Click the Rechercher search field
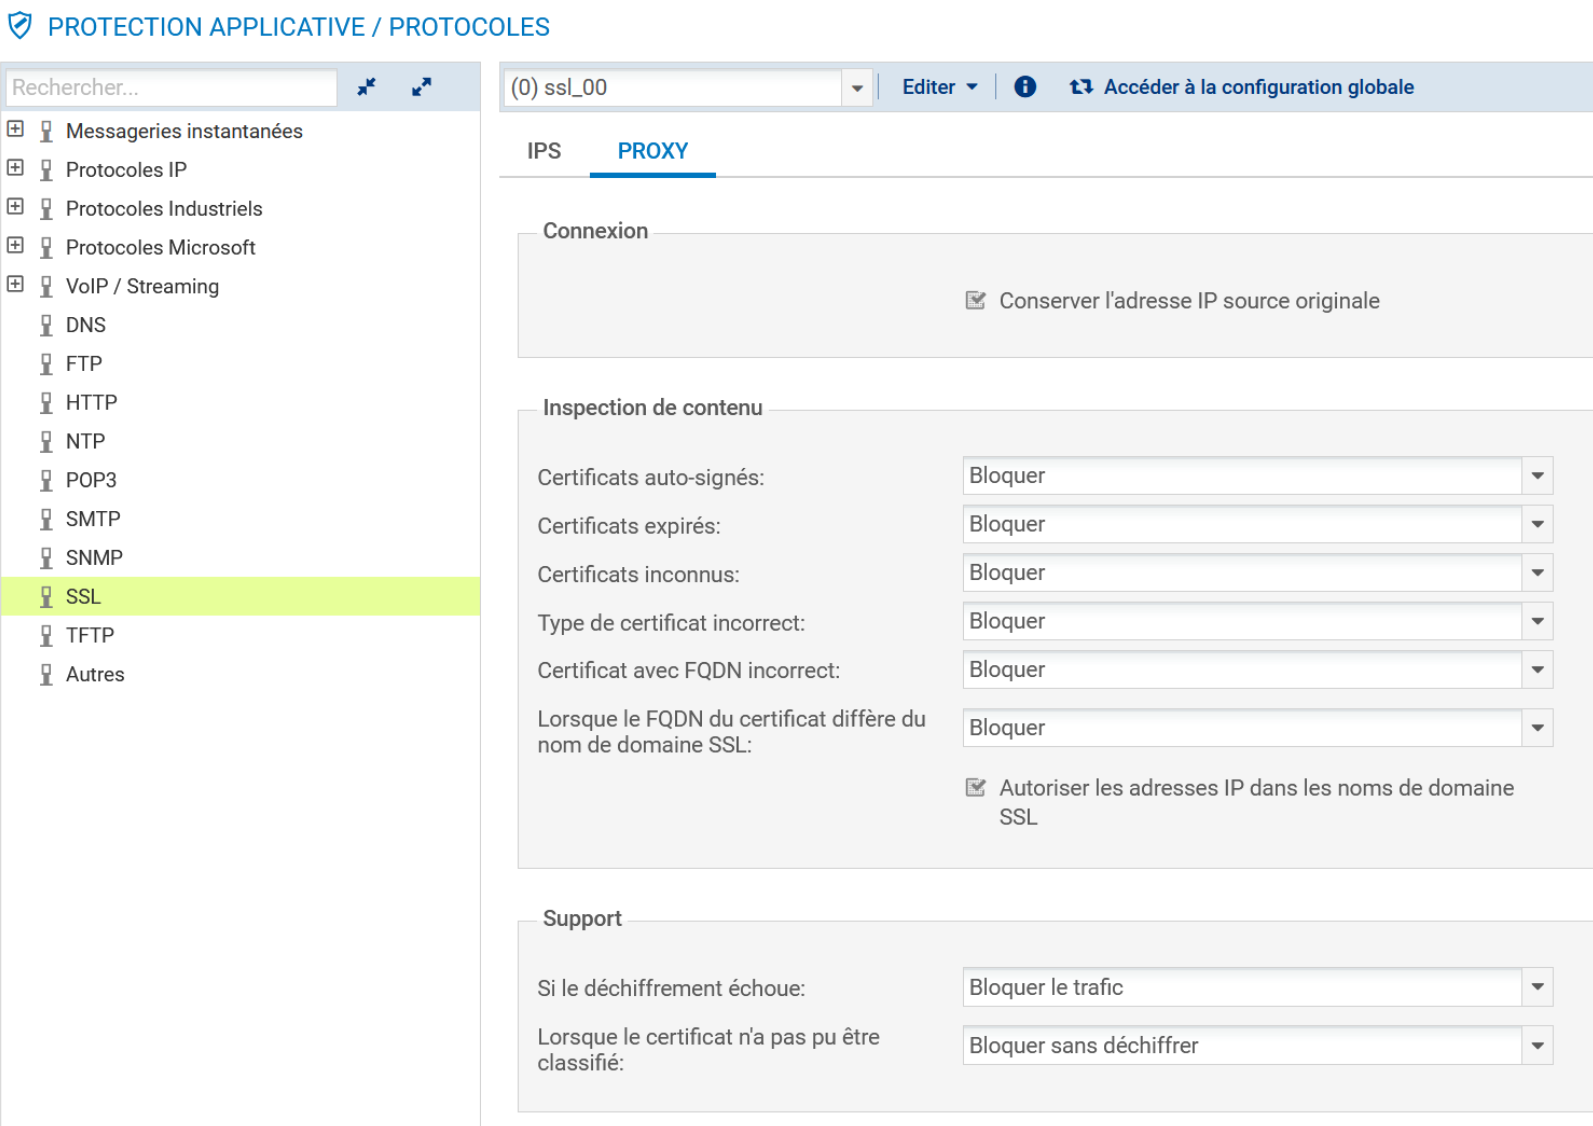 click(x=171, y=88)
